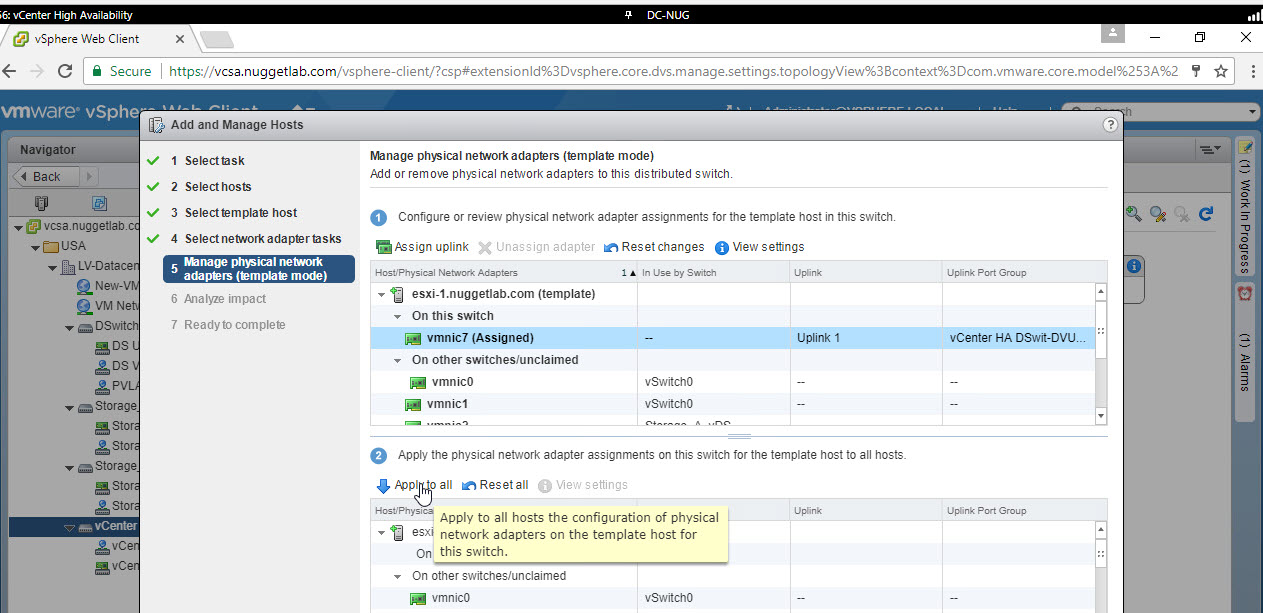Select the vmnic7 (Assigned) adapter row

(480, 338)
